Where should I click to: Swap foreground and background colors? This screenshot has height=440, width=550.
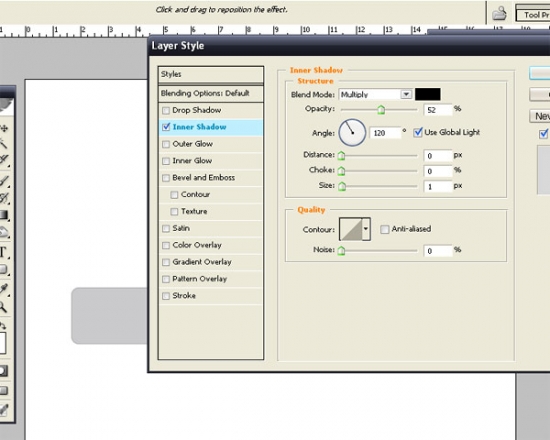pyautogui.click(x=3, y=325)
